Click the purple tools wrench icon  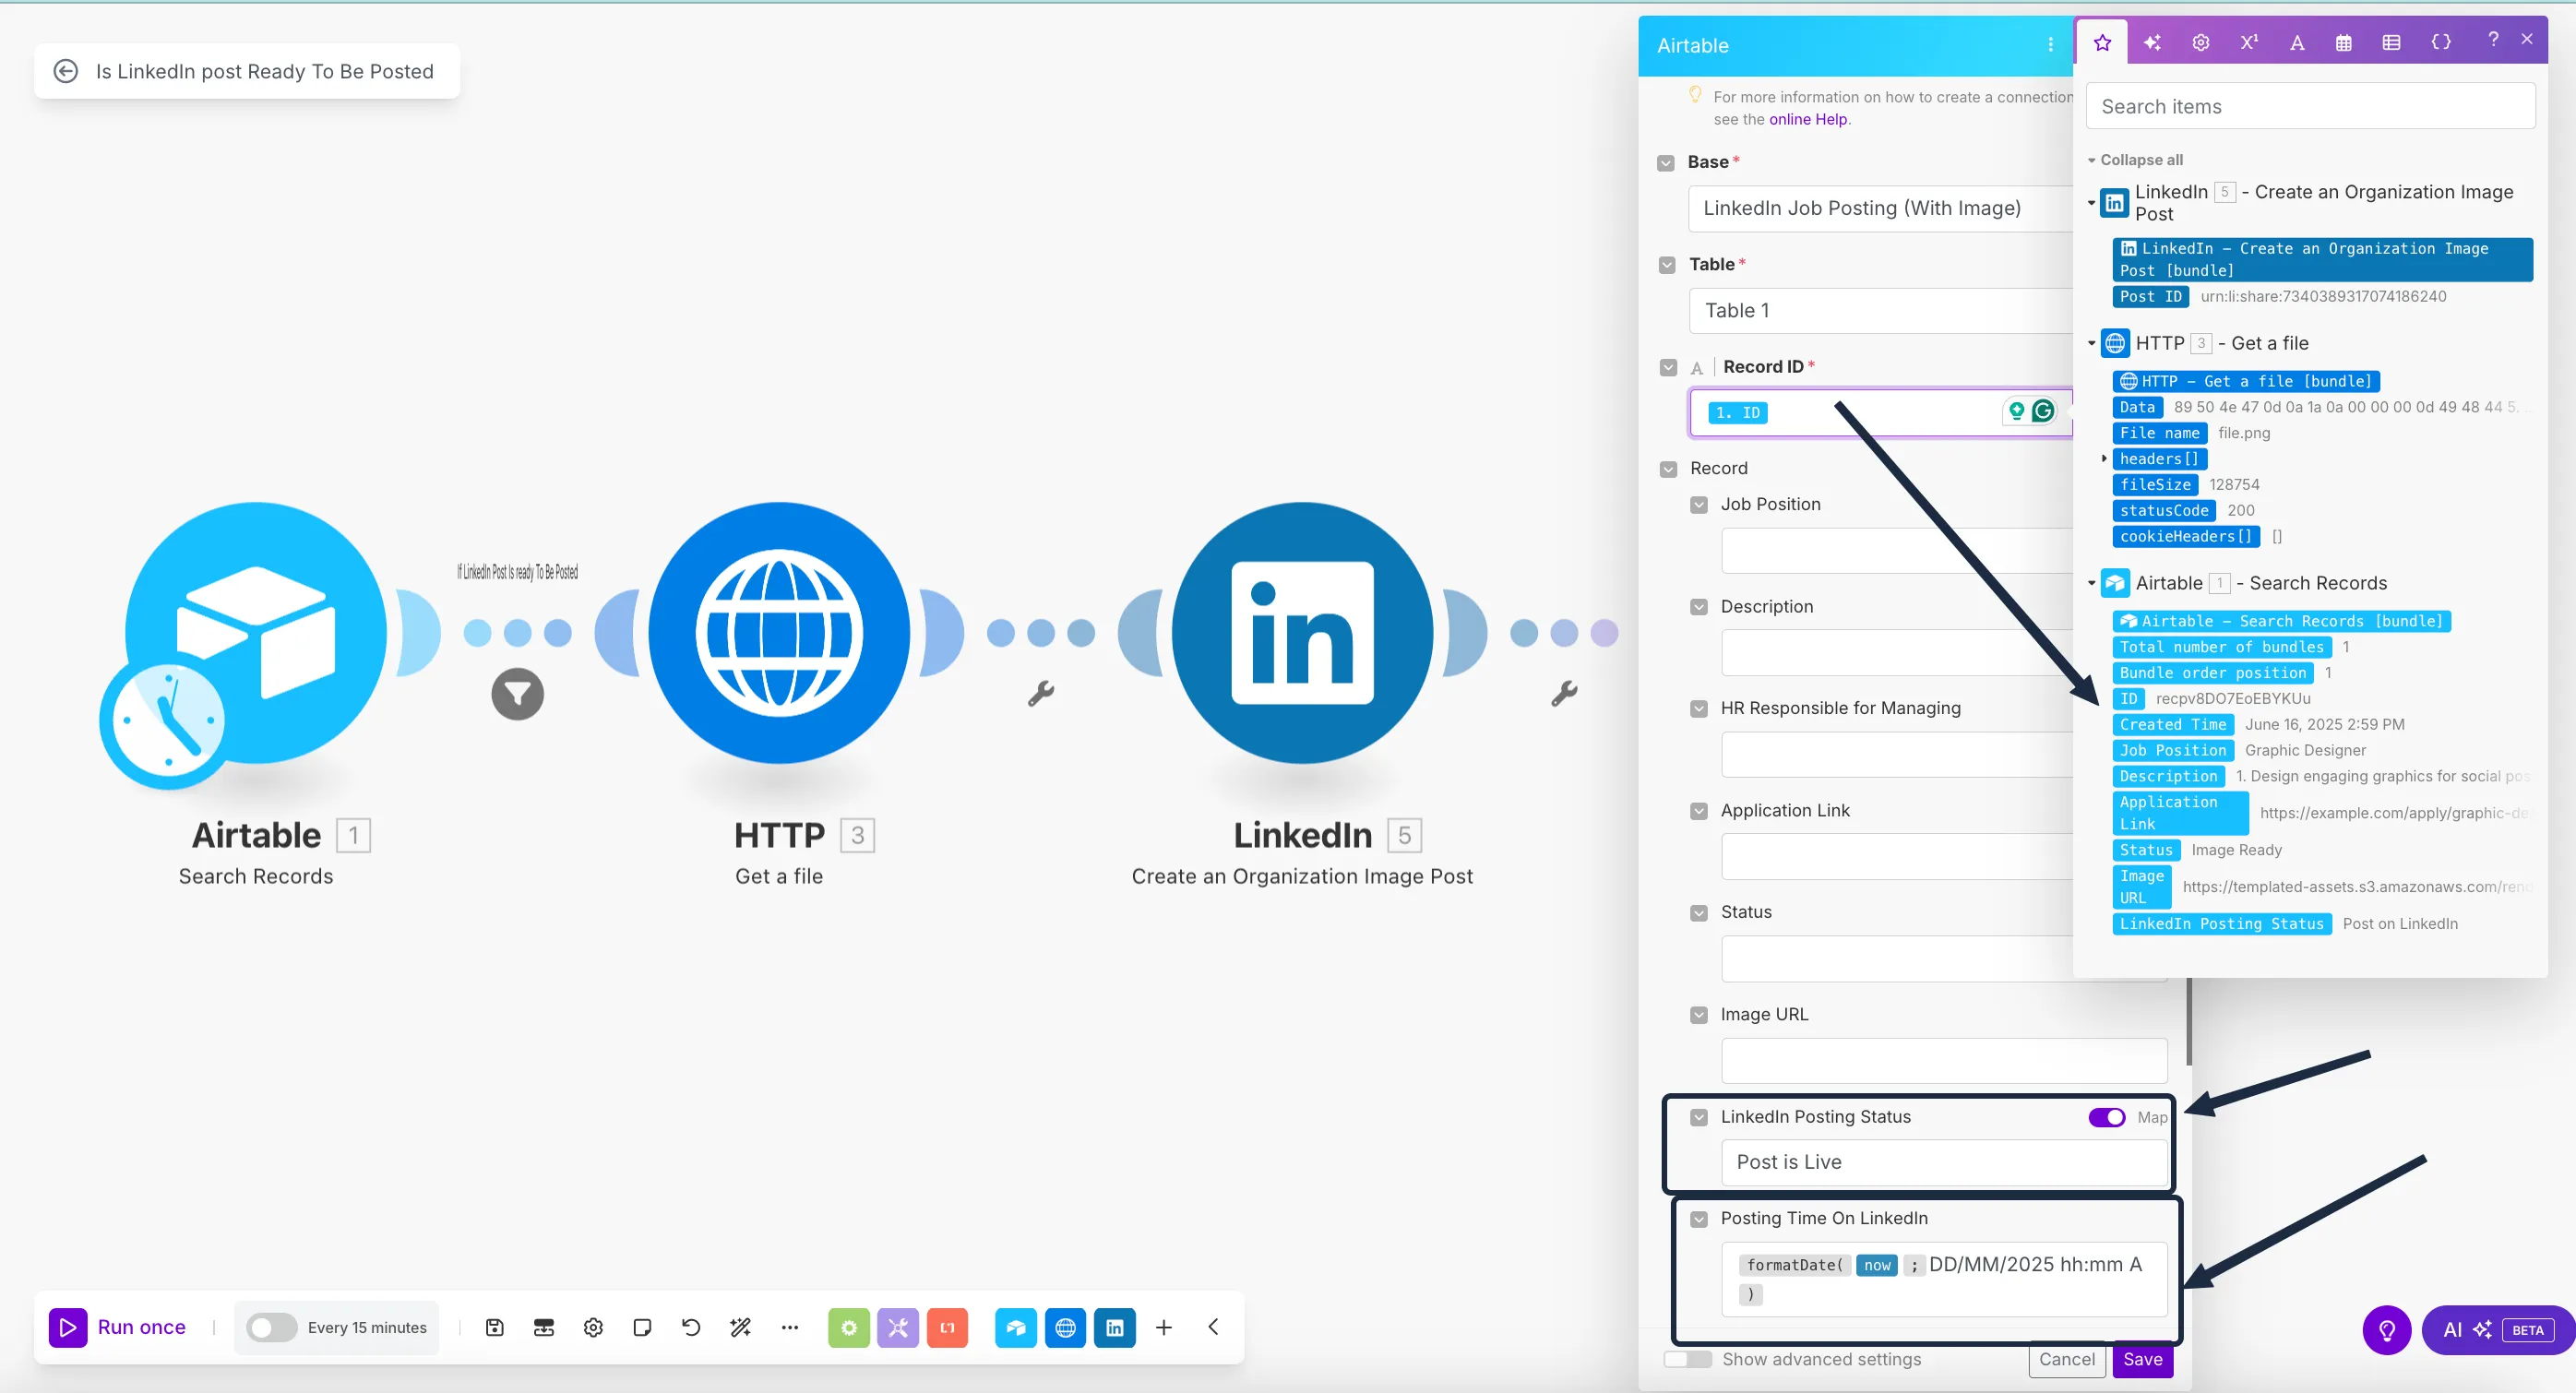898,1327
